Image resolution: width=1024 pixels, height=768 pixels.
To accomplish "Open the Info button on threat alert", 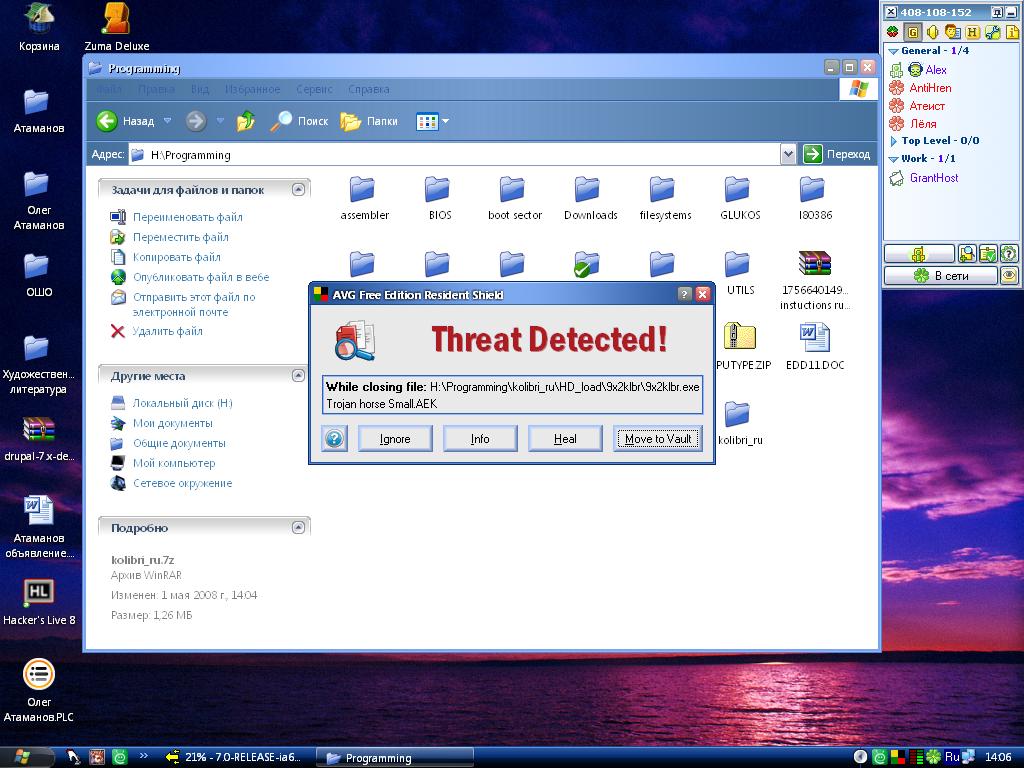I will point(480,439).
